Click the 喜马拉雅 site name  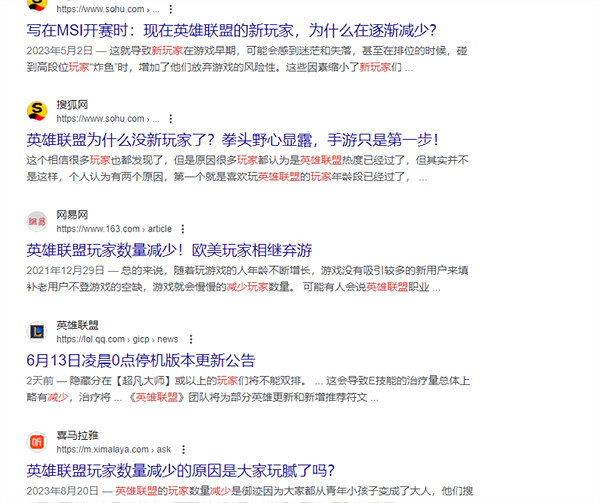coord(78,435)
